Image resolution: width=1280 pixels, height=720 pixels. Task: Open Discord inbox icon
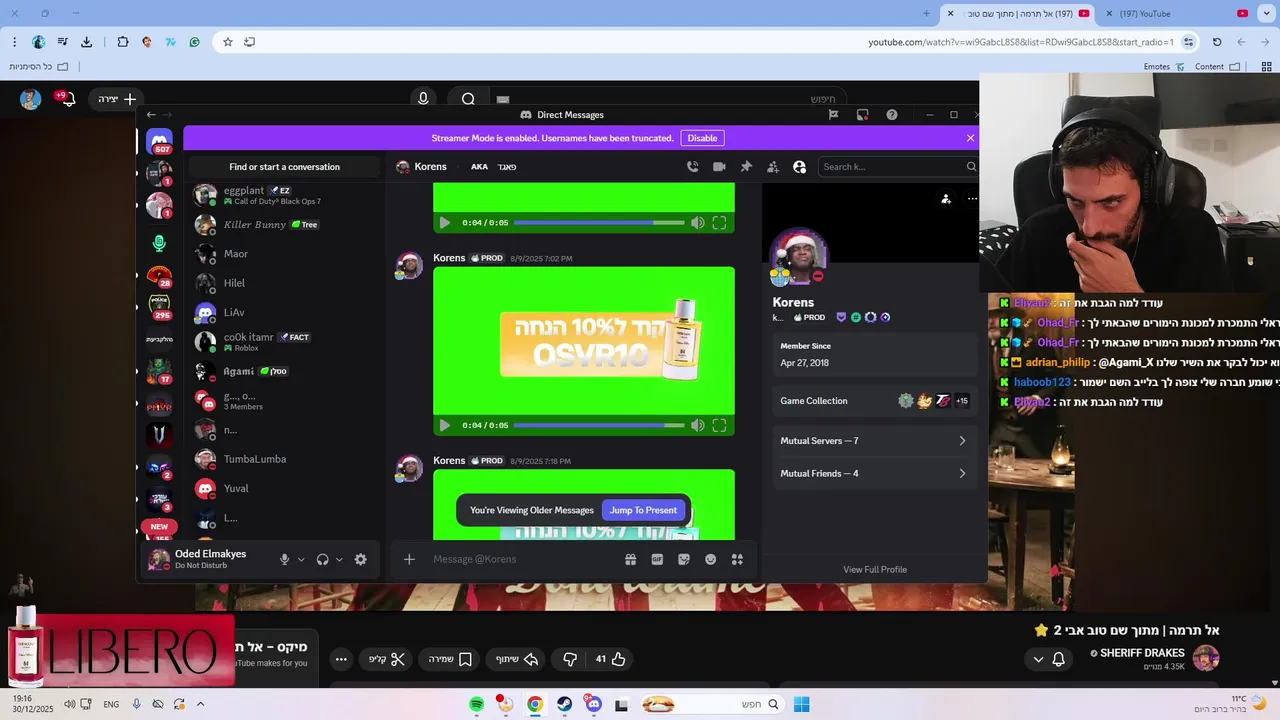(863, 115)
